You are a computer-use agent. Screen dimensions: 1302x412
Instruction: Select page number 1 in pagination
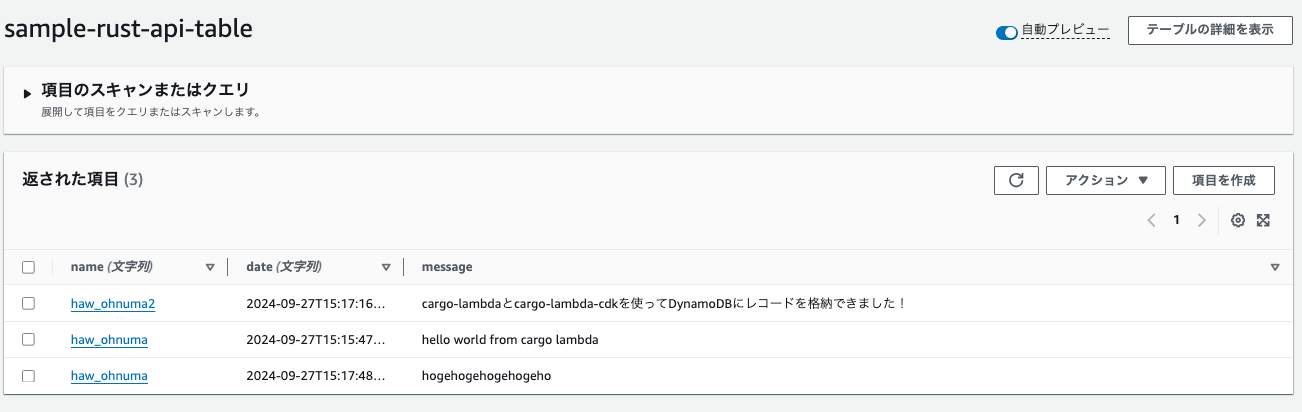pyautogui.click(x=1177, y=220)
